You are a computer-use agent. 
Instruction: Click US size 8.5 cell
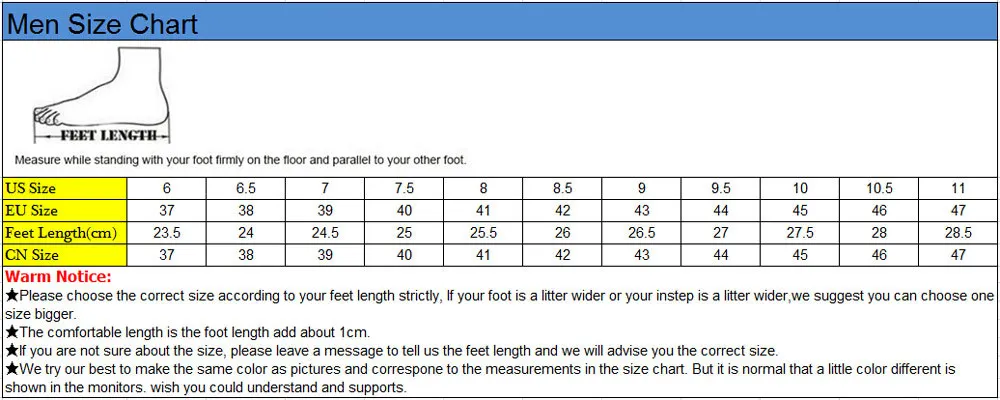[562, 188]
